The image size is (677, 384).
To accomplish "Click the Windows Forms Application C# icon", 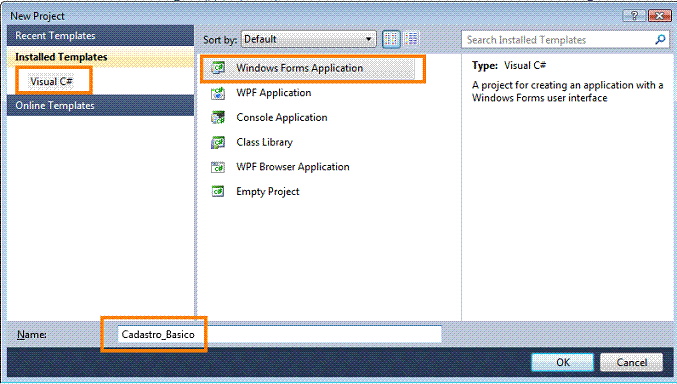I will [218, 68].
